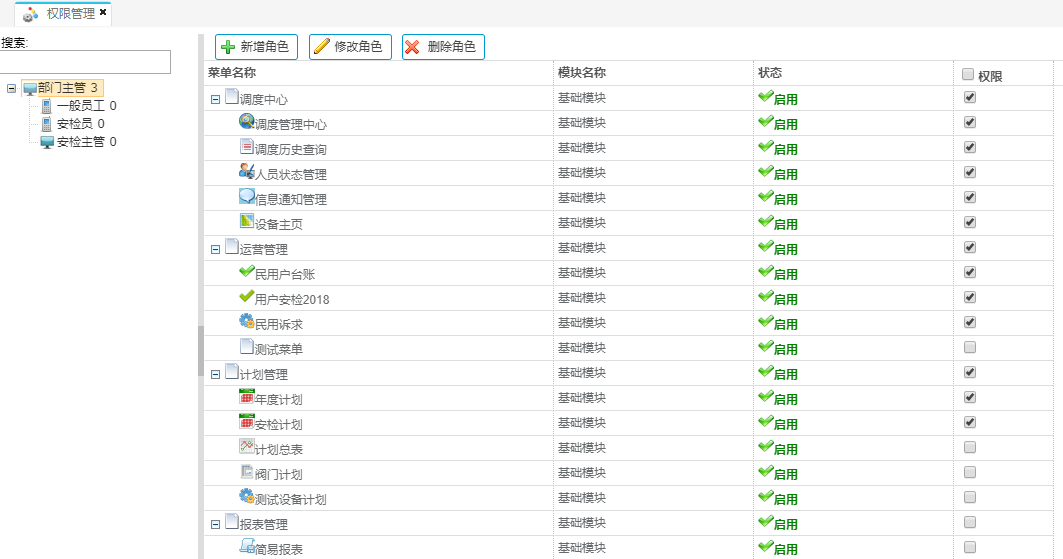Collapse the 部门主管 role tree node
1063x559 pixels.
(x=11, y=88)
